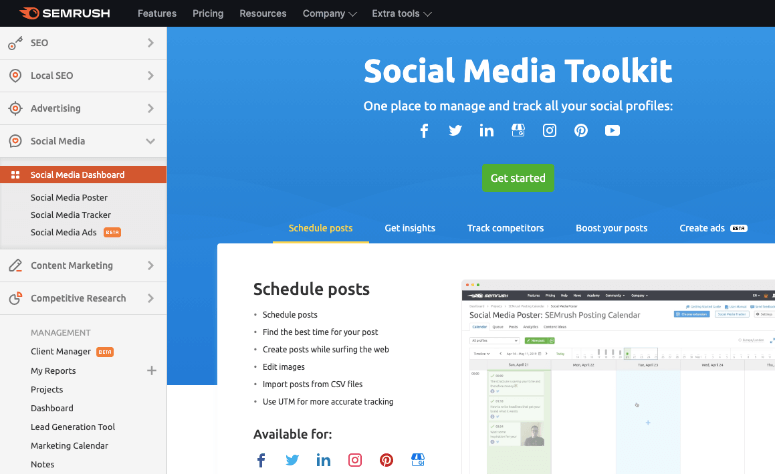Switch to the Track competitors tab
Screen dimensions: 775x474
tap(505, 228)
